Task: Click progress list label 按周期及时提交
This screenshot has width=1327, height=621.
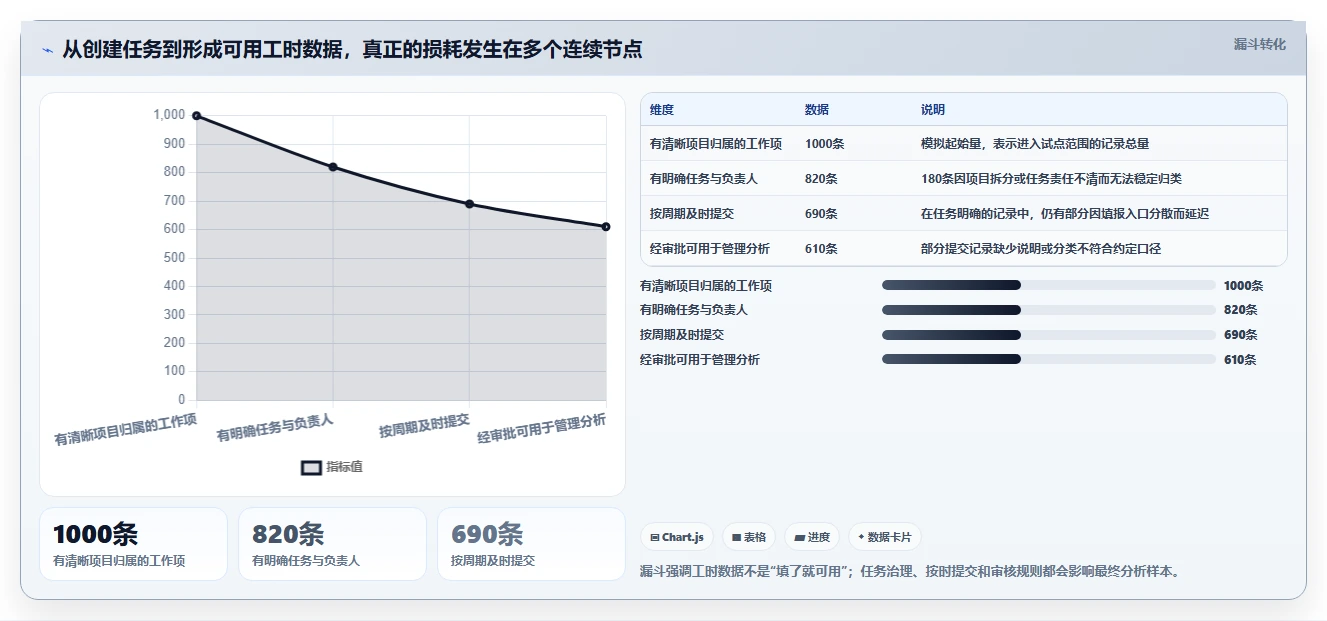Action: [x=682, y=335]
